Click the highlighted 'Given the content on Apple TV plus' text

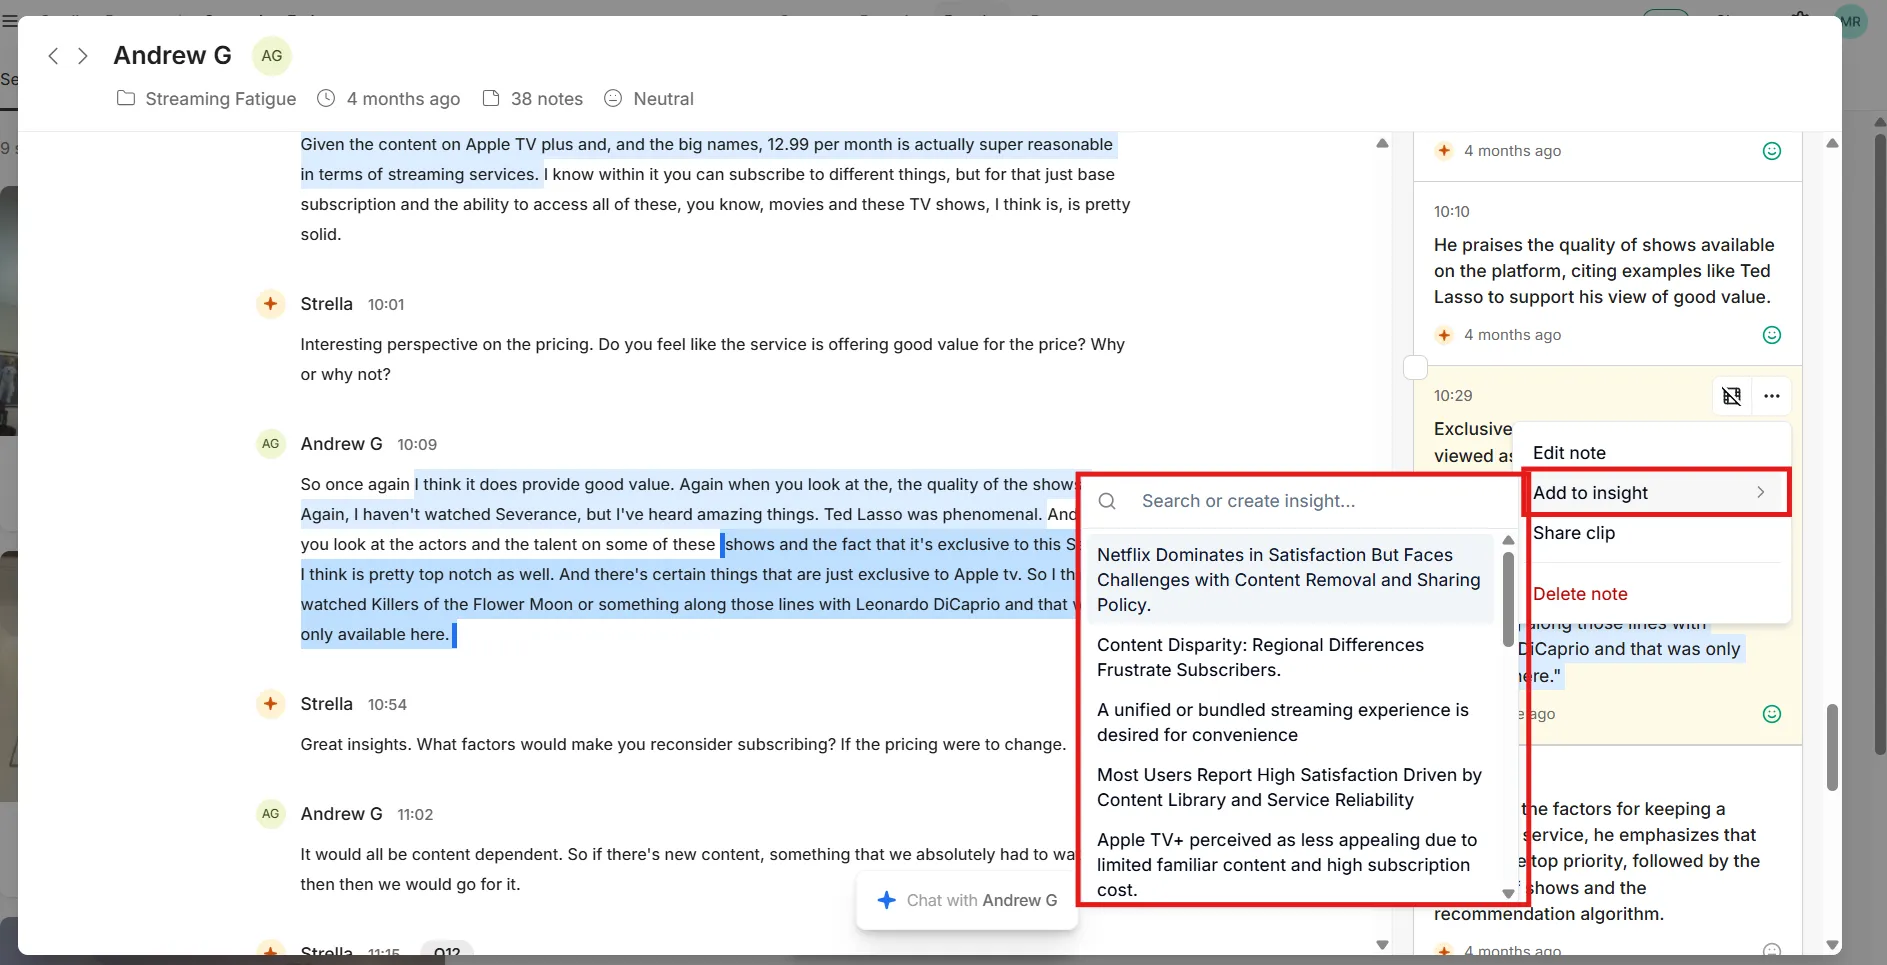tap(707, 159)
